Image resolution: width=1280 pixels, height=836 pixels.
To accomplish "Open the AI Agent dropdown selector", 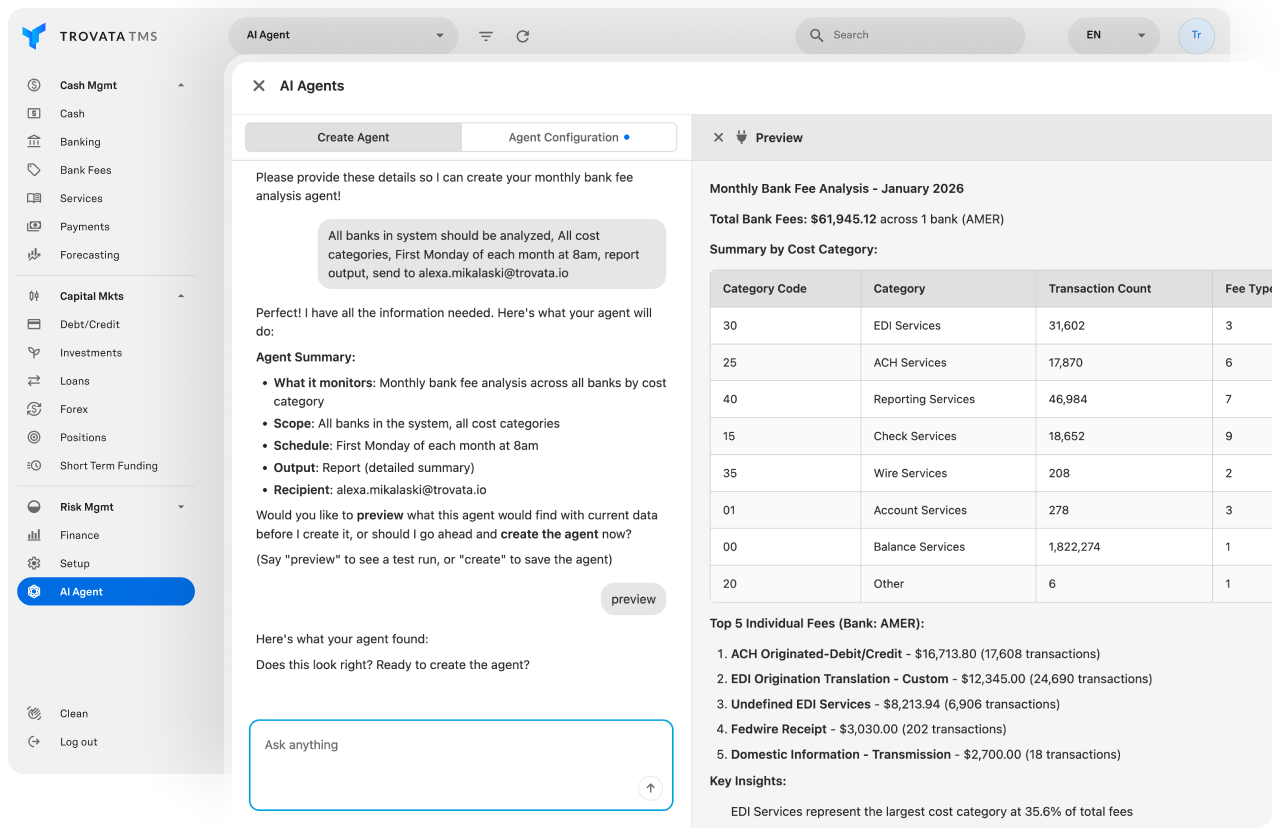I will point(343,35).
